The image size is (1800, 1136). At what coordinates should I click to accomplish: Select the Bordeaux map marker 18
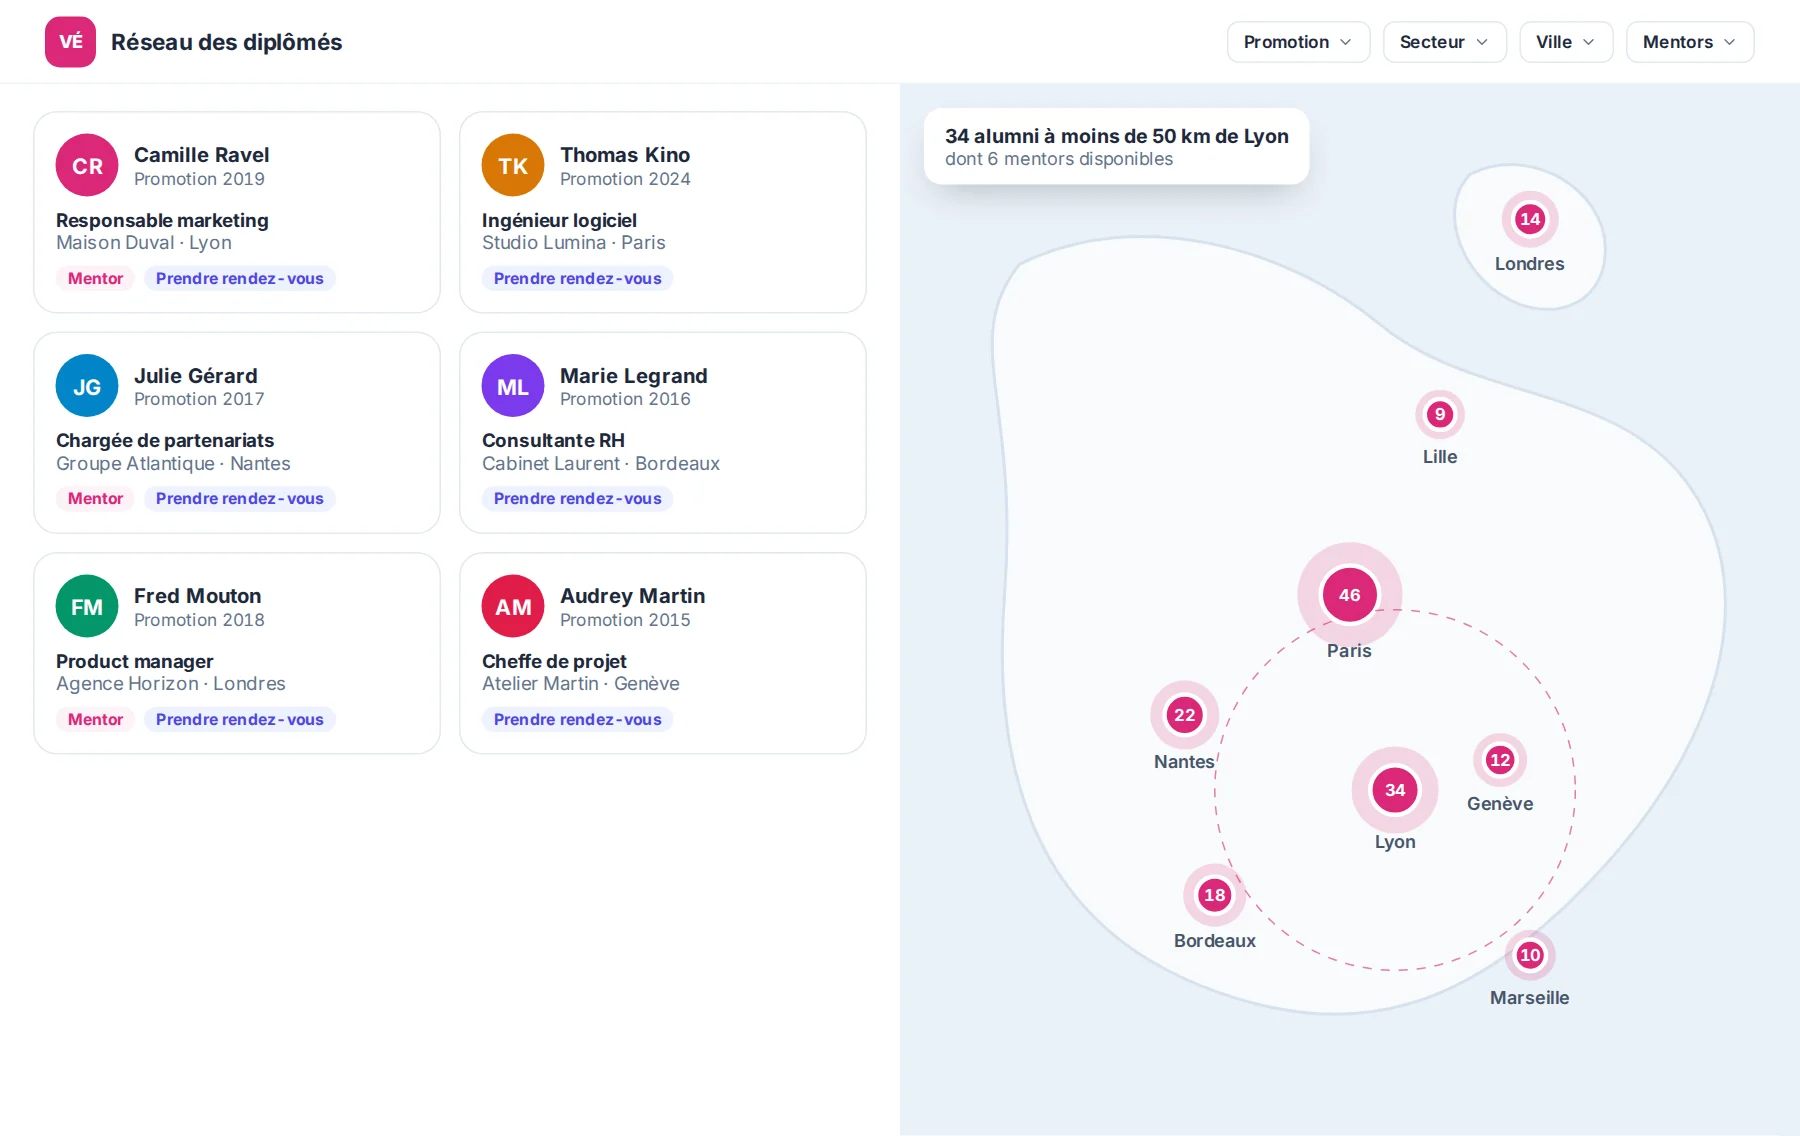[x=1215, y=895]
